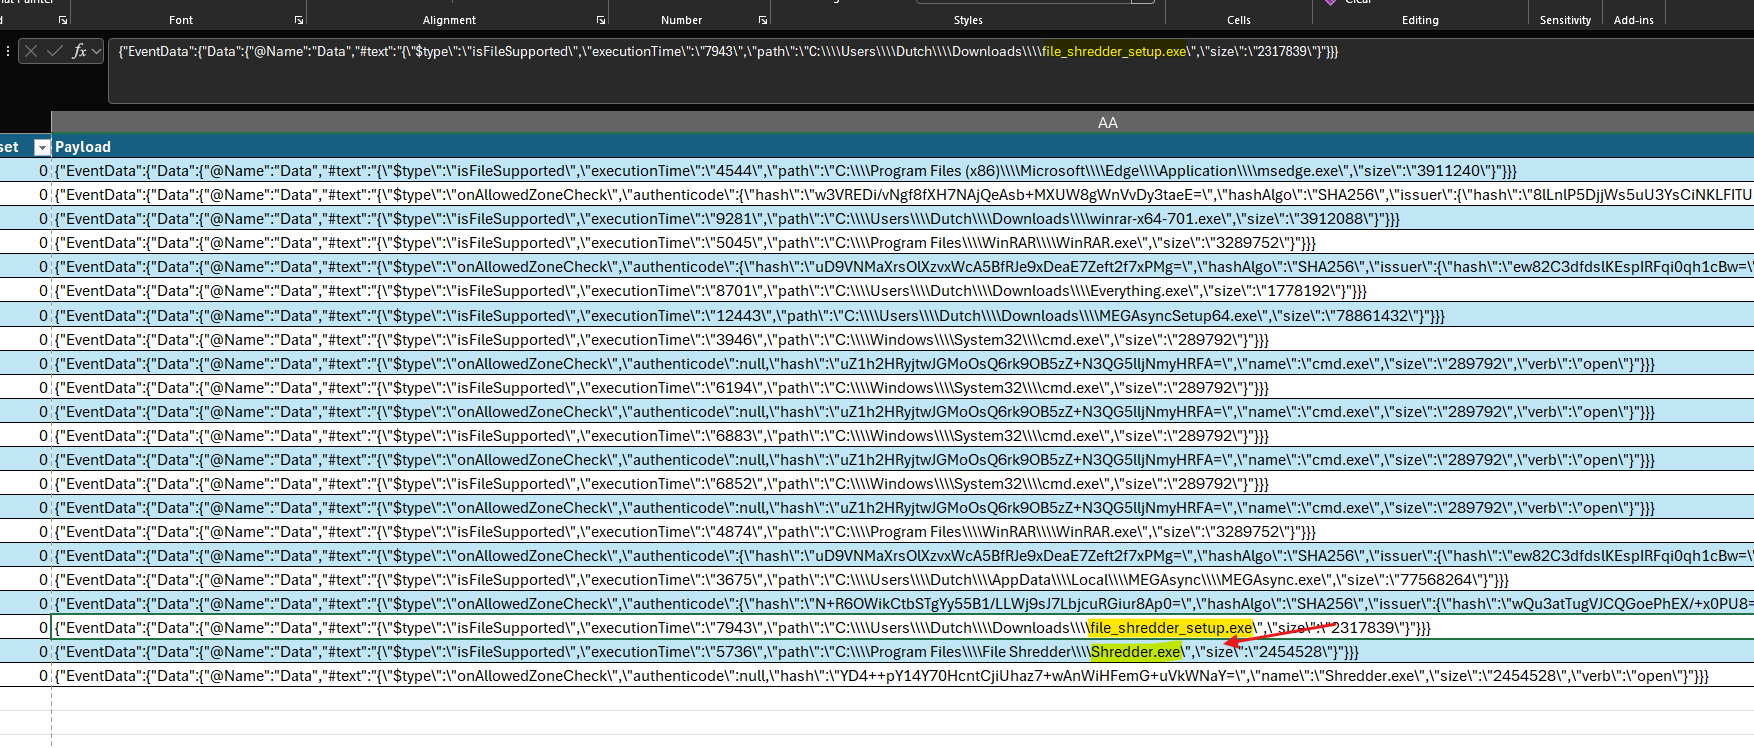Open Add-ins from the ribbon

1634,20
